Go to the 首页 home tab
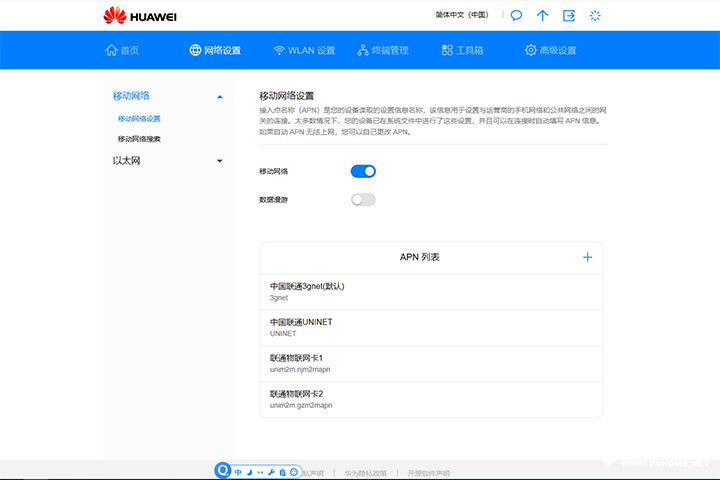 (122, 50)
